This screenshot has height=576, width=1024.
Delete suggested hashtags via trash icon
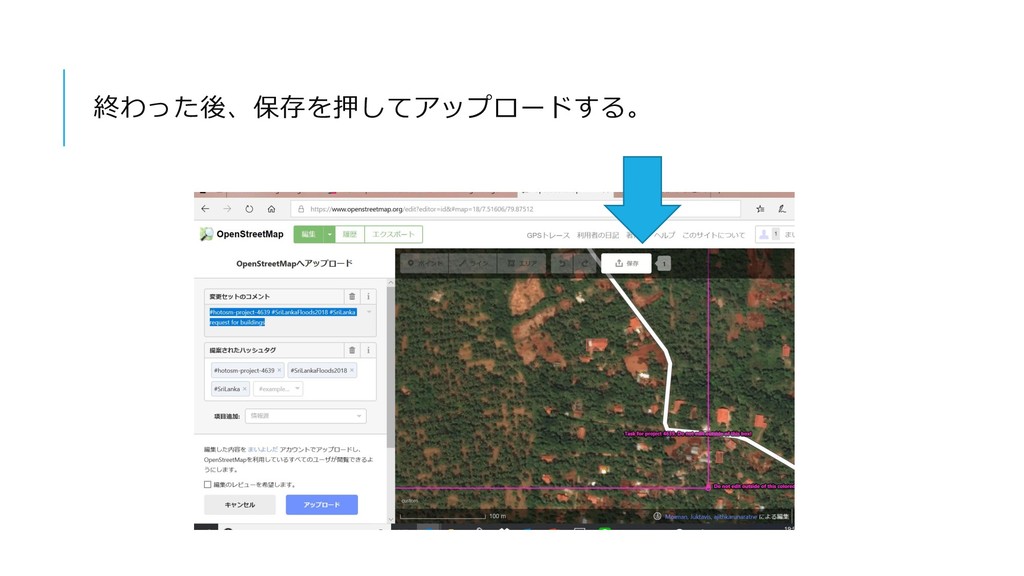(352, 350)
